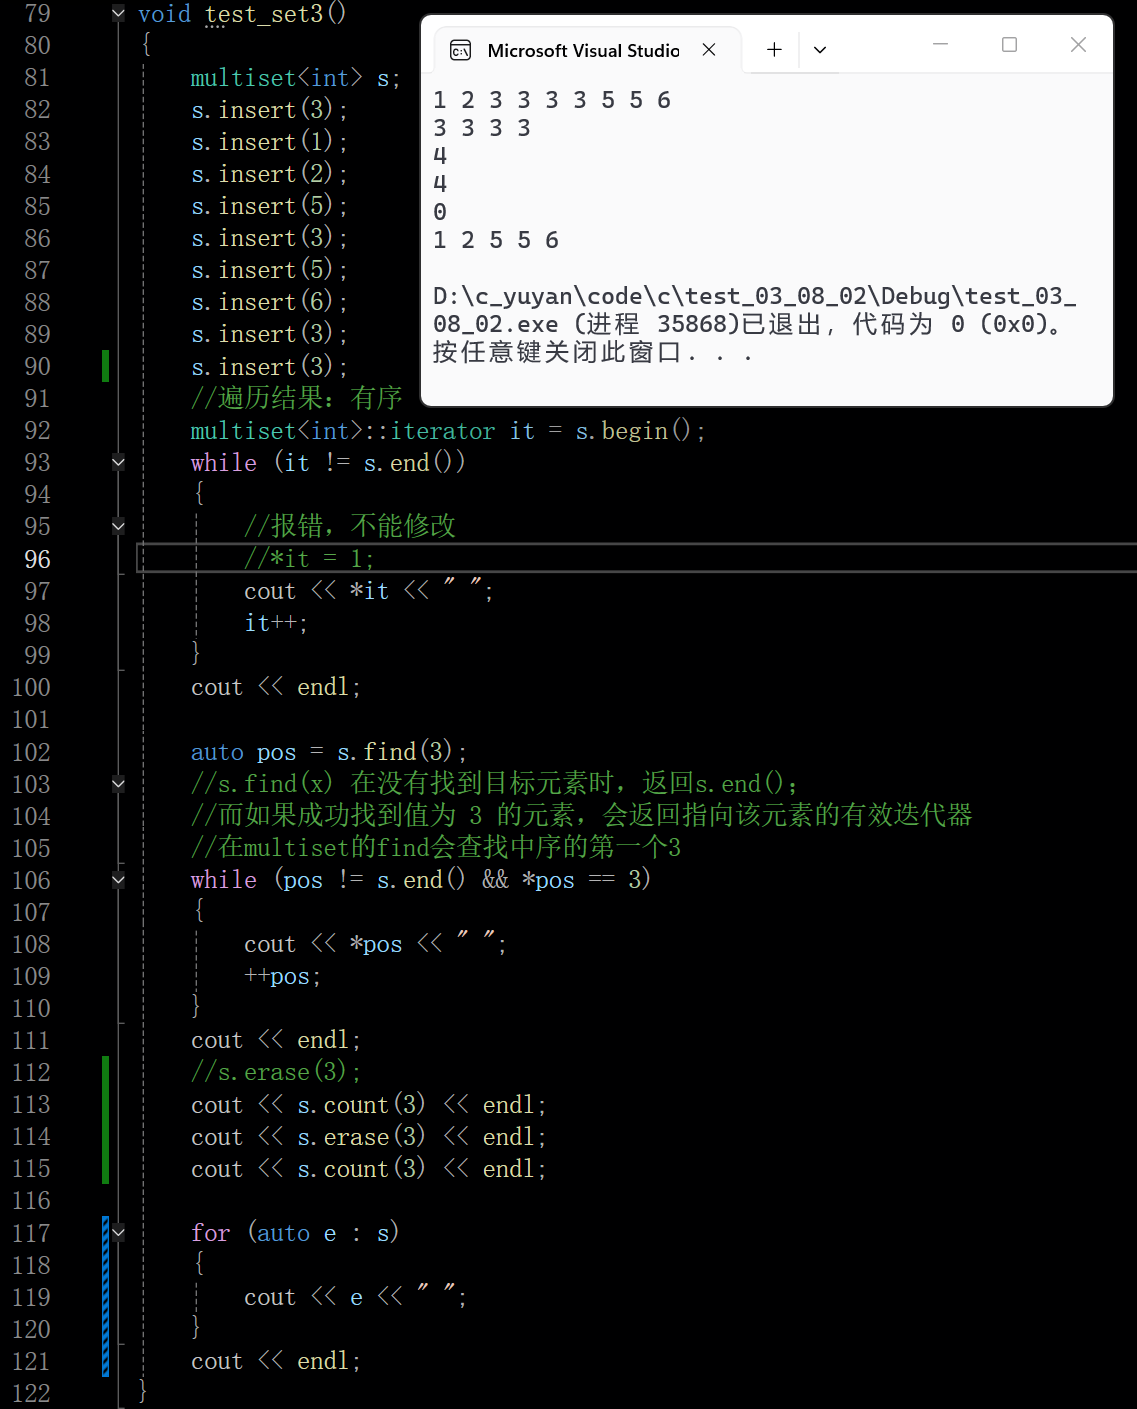Viewport: 1137px width, 1409px height.
Task: Click the blue change marker beside line 119
Action: (x=105, y=1297)
